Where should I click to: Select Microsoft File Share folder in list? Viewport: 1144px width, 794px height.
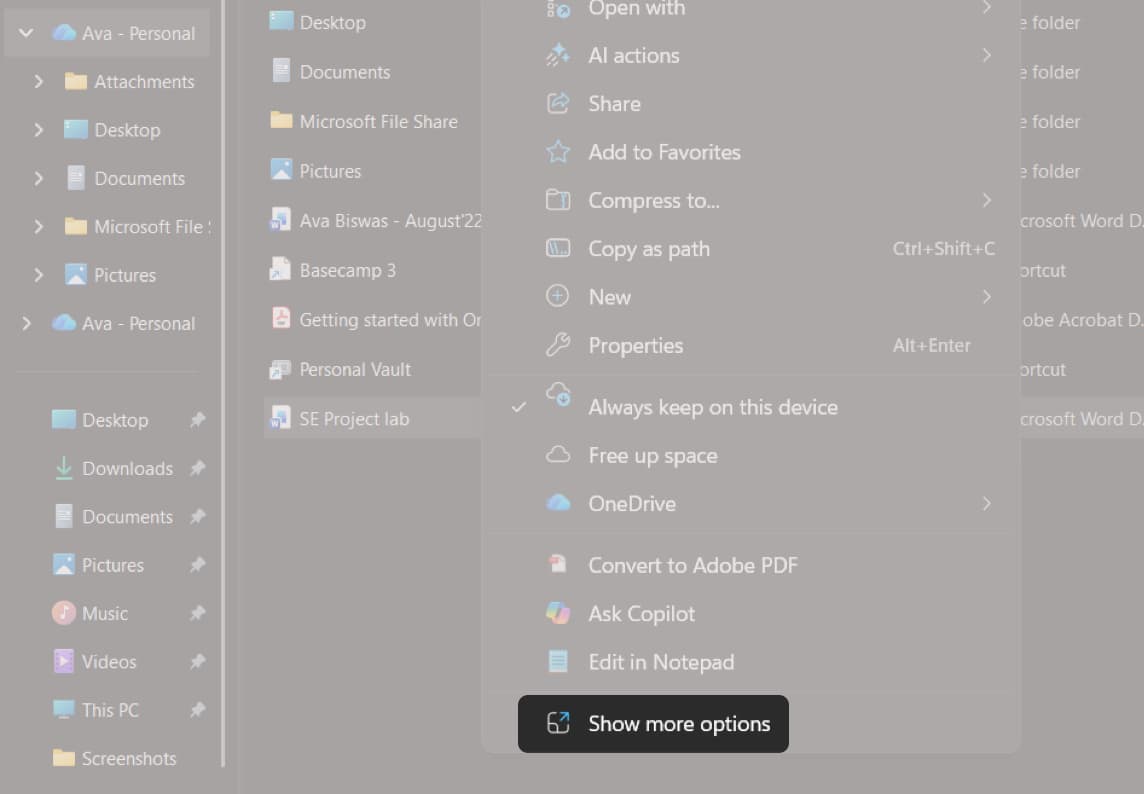click(x=364, y=121)
